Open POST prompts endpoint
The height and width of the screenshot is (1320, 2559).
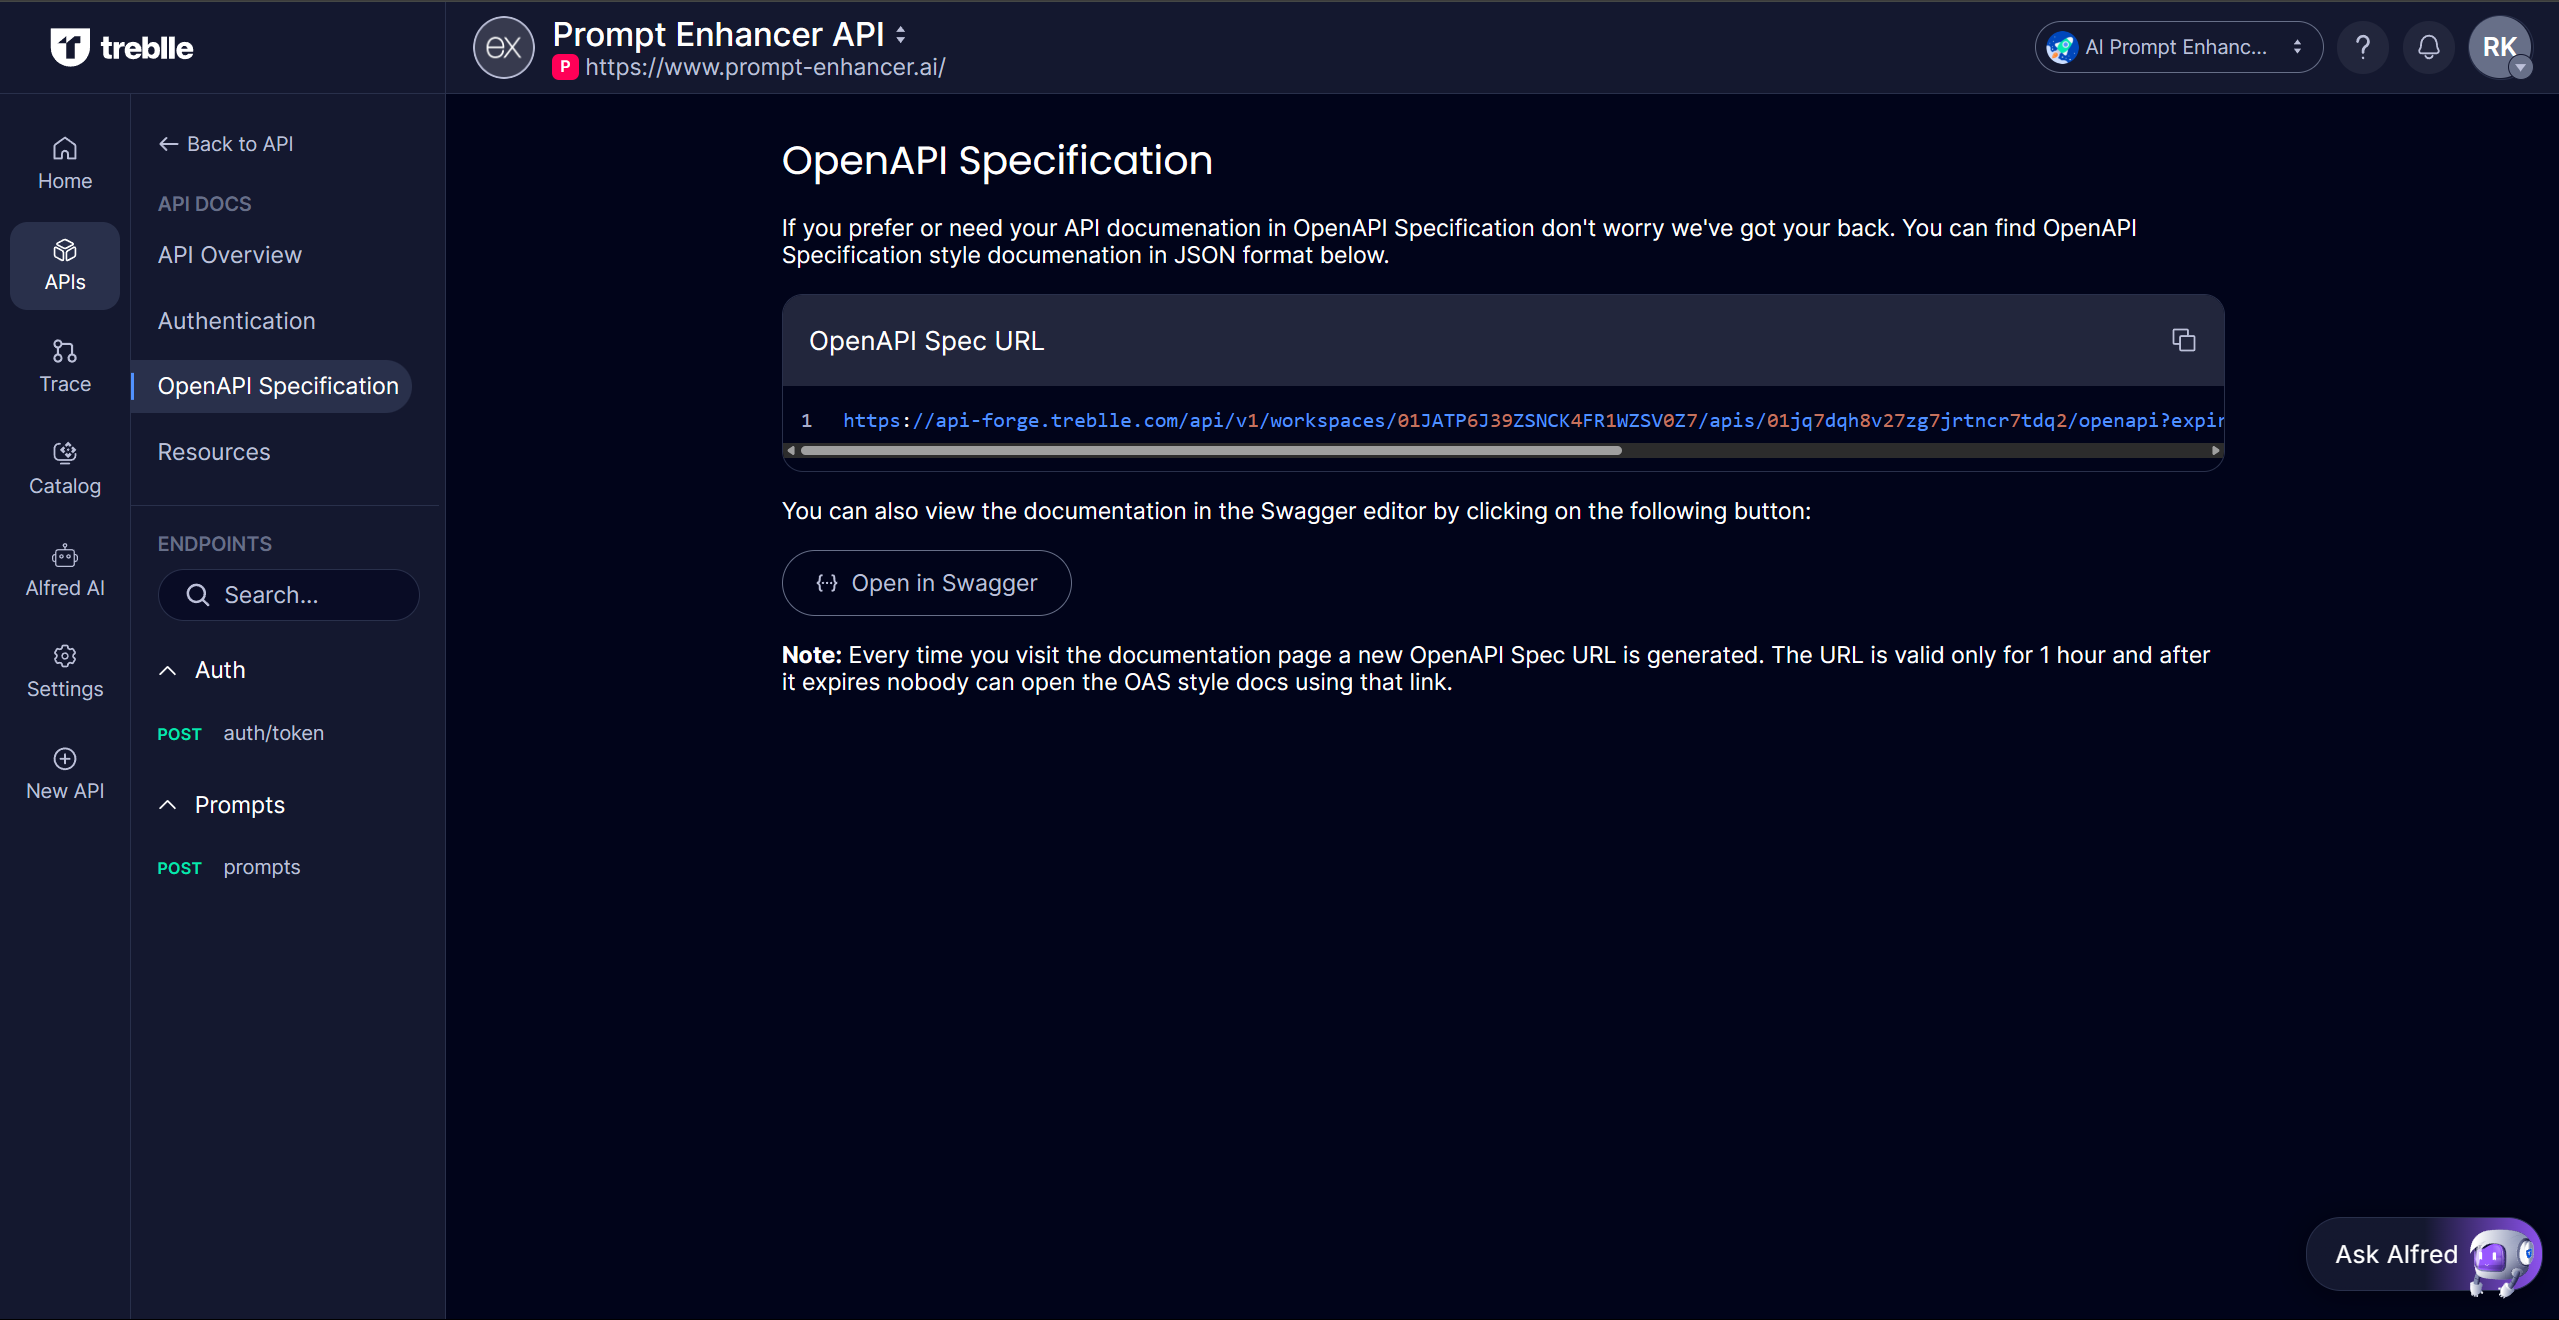point(229,867)
